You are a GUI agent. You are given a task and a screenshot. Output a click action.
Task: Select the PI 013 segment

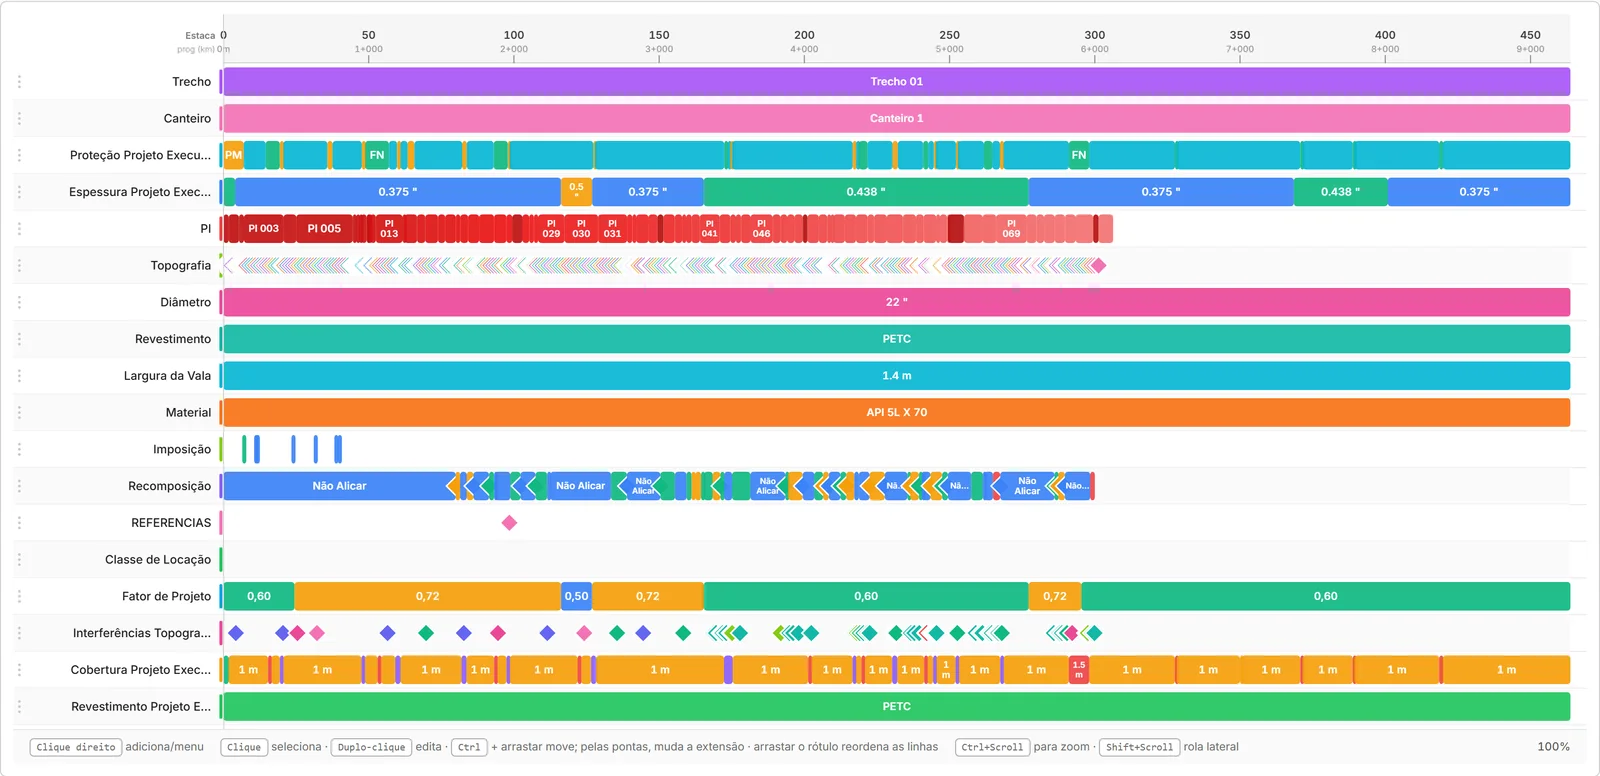(x=389, y=229)
